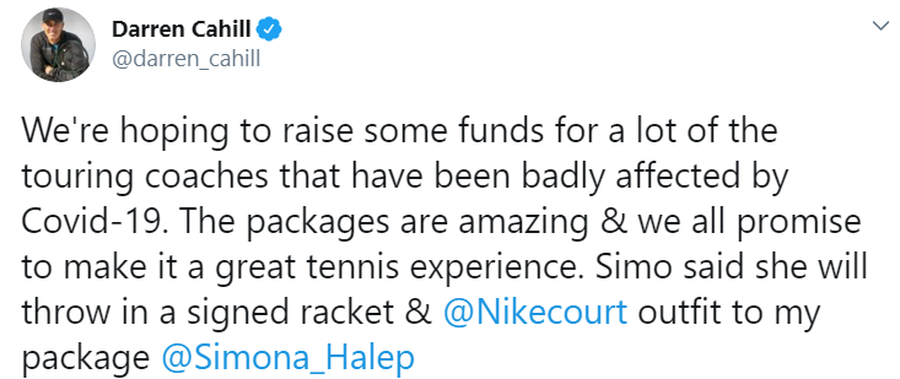Visit the @darren_cahill handle

click(x=186, y=59)
